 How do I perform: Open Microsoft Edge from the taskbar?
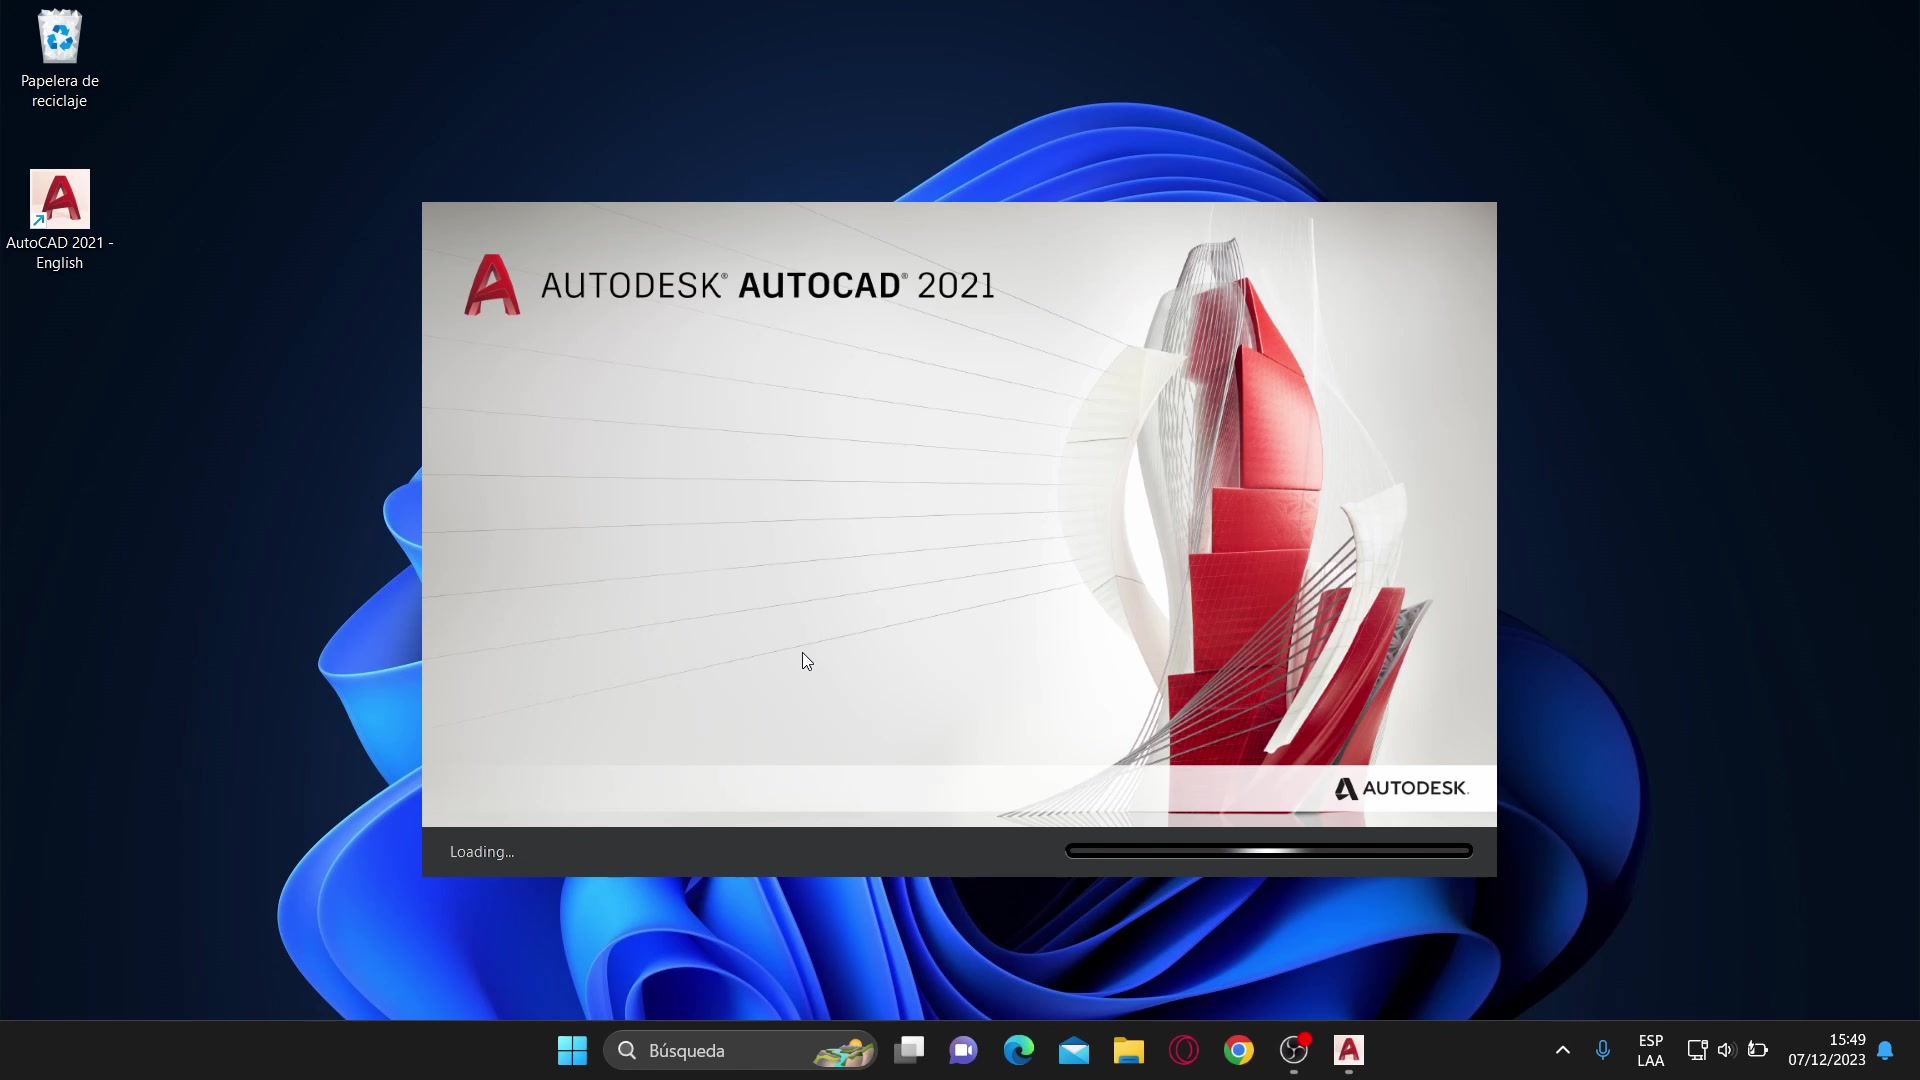click(x=1019, y=1050)
